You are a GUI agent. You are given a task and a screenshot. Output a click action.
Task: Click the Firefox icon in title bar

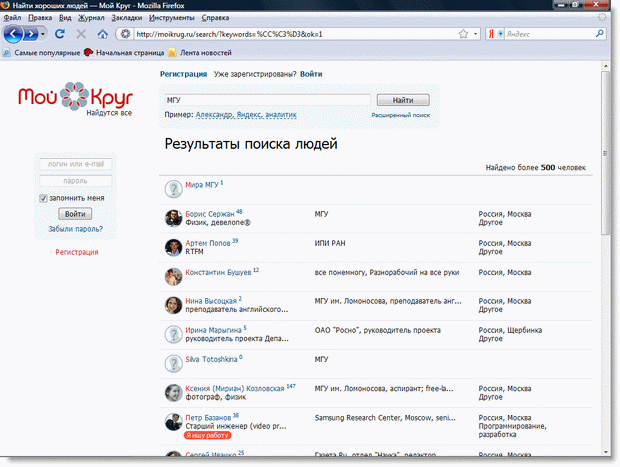coord(6,5)
